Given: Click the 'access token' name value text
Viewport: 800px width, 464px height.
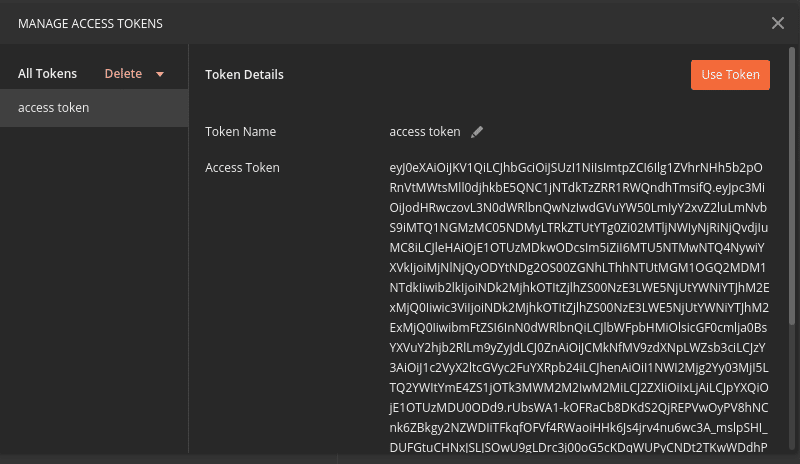Looking at the screenshot, I should click(424, 132).
